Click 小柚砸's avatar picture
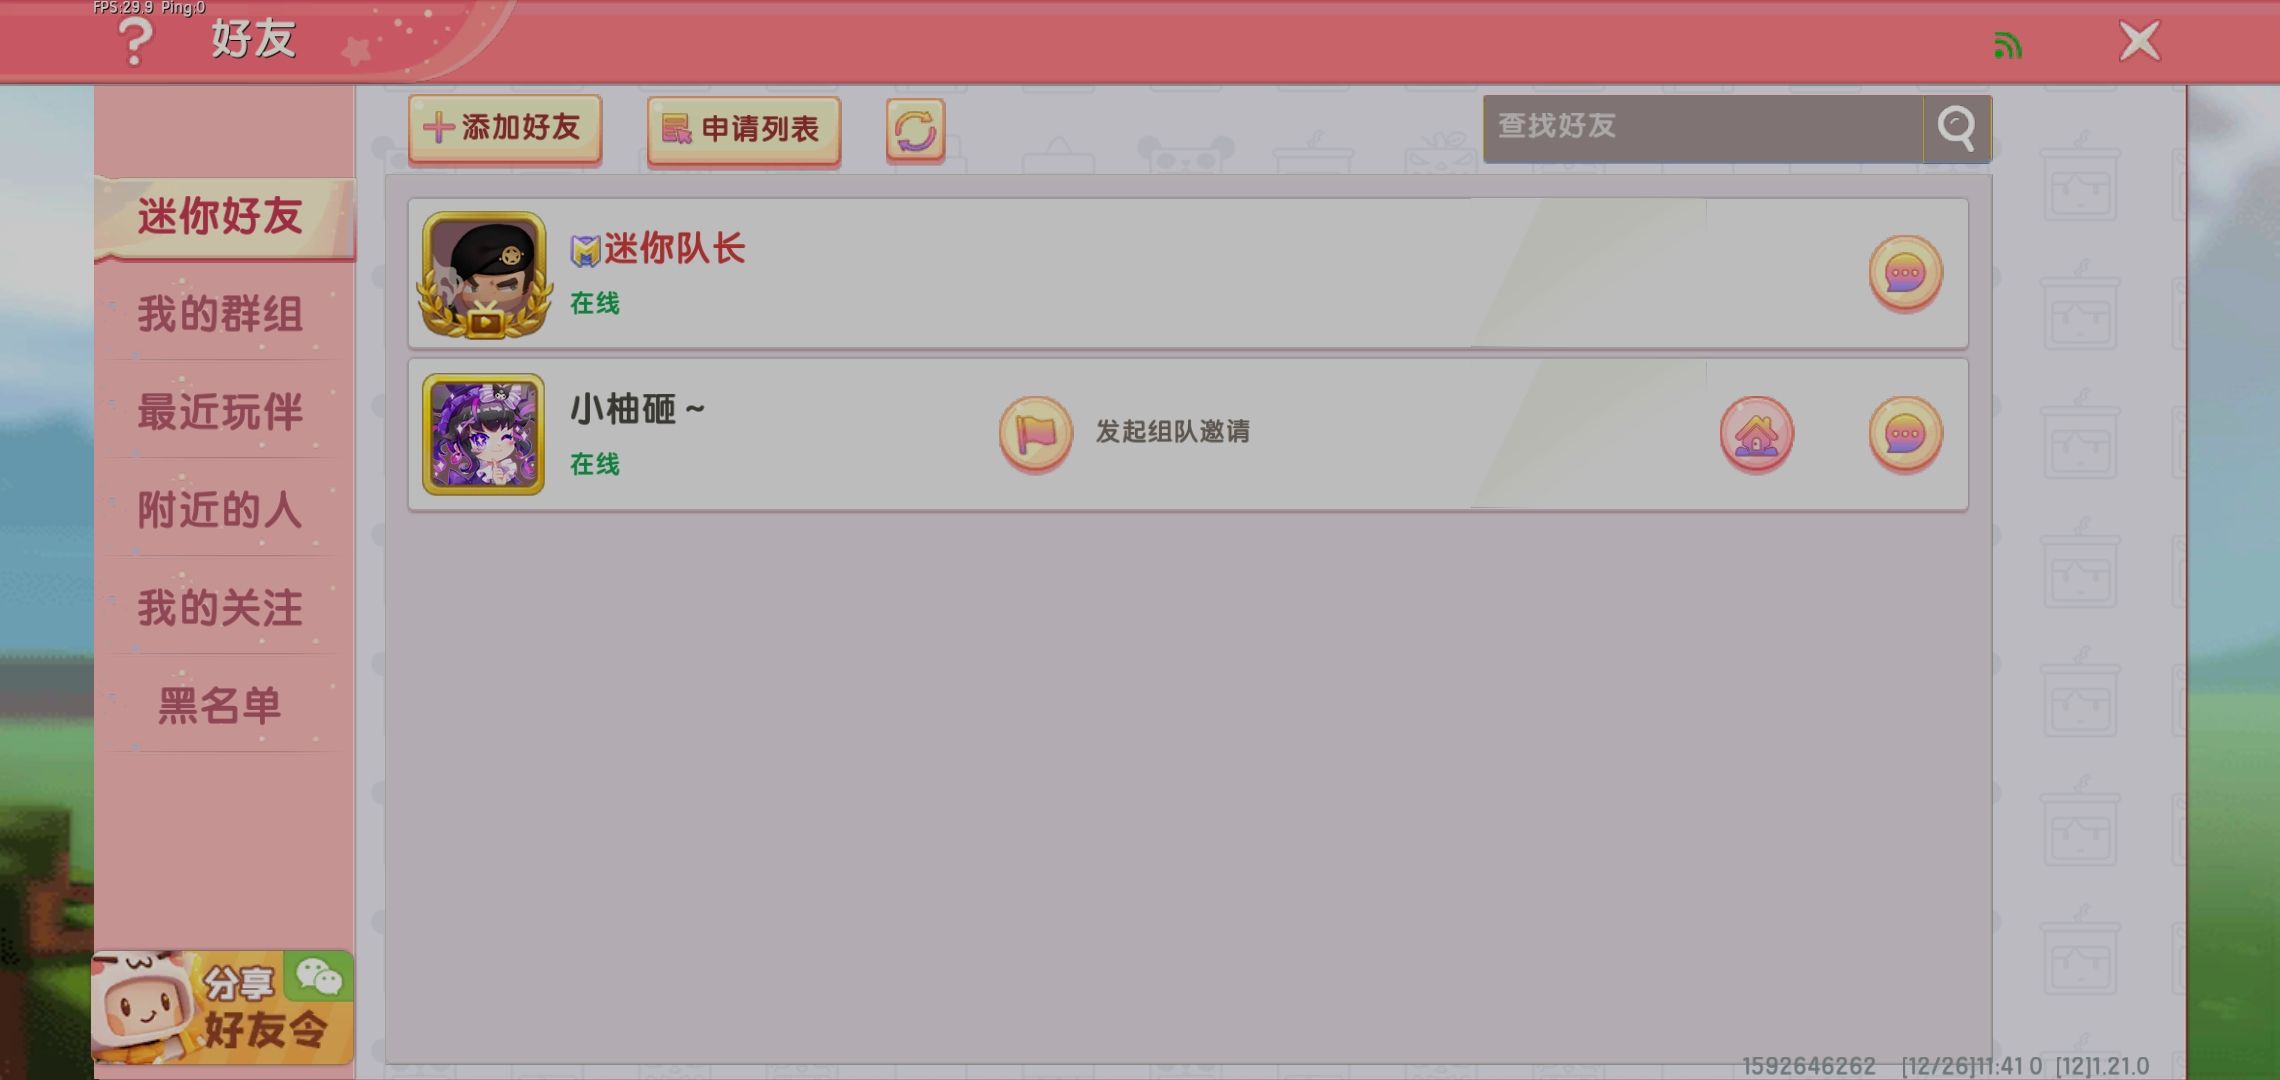Image resolution: width=2280 pixels, height=1080 pixels. click(x=484, y=435)
